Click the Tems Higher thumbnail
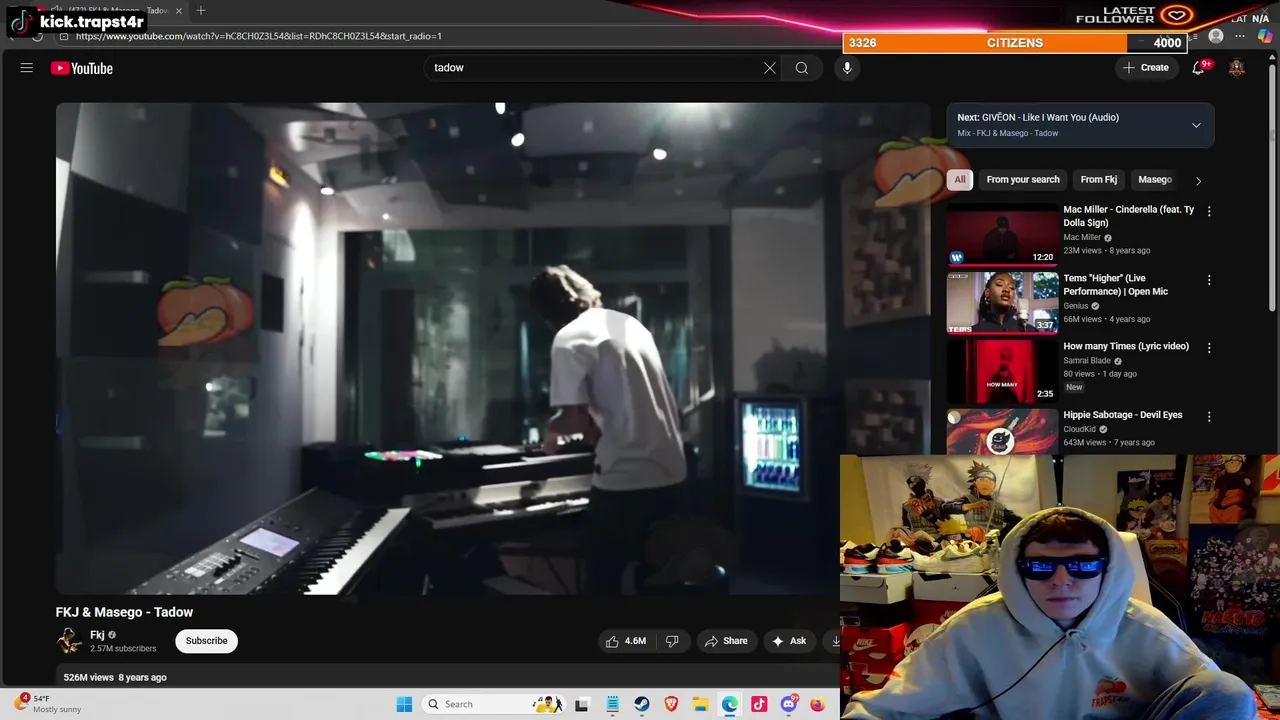The width and height of the screenshot is (1280, 720). 1002,302
